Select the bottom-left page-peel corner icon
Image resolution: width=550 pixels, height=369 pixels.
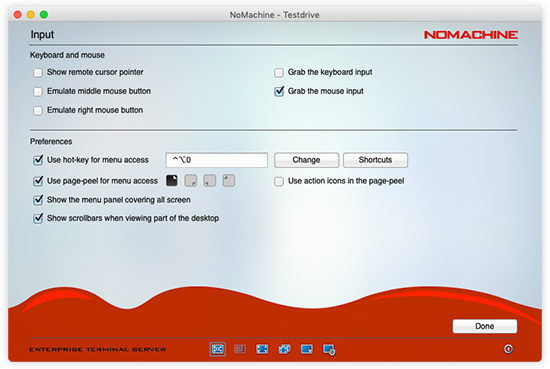[x=210, y=181]
